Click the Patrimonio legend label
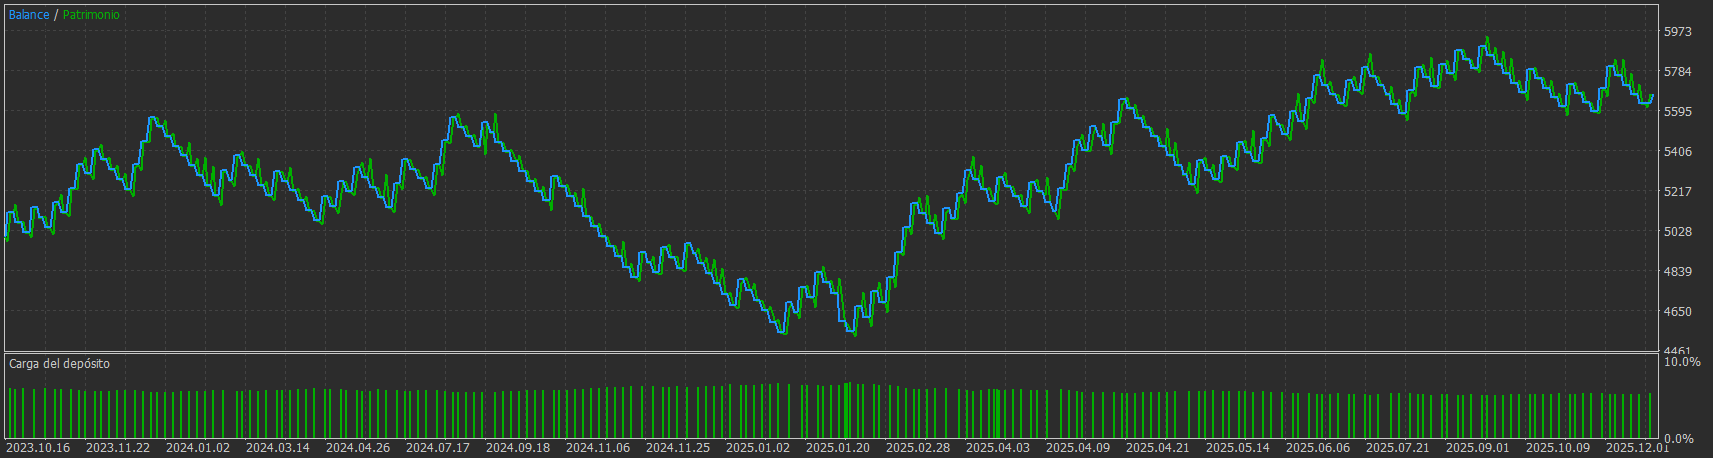This screenshot has height=458, width=1713. 91,15
